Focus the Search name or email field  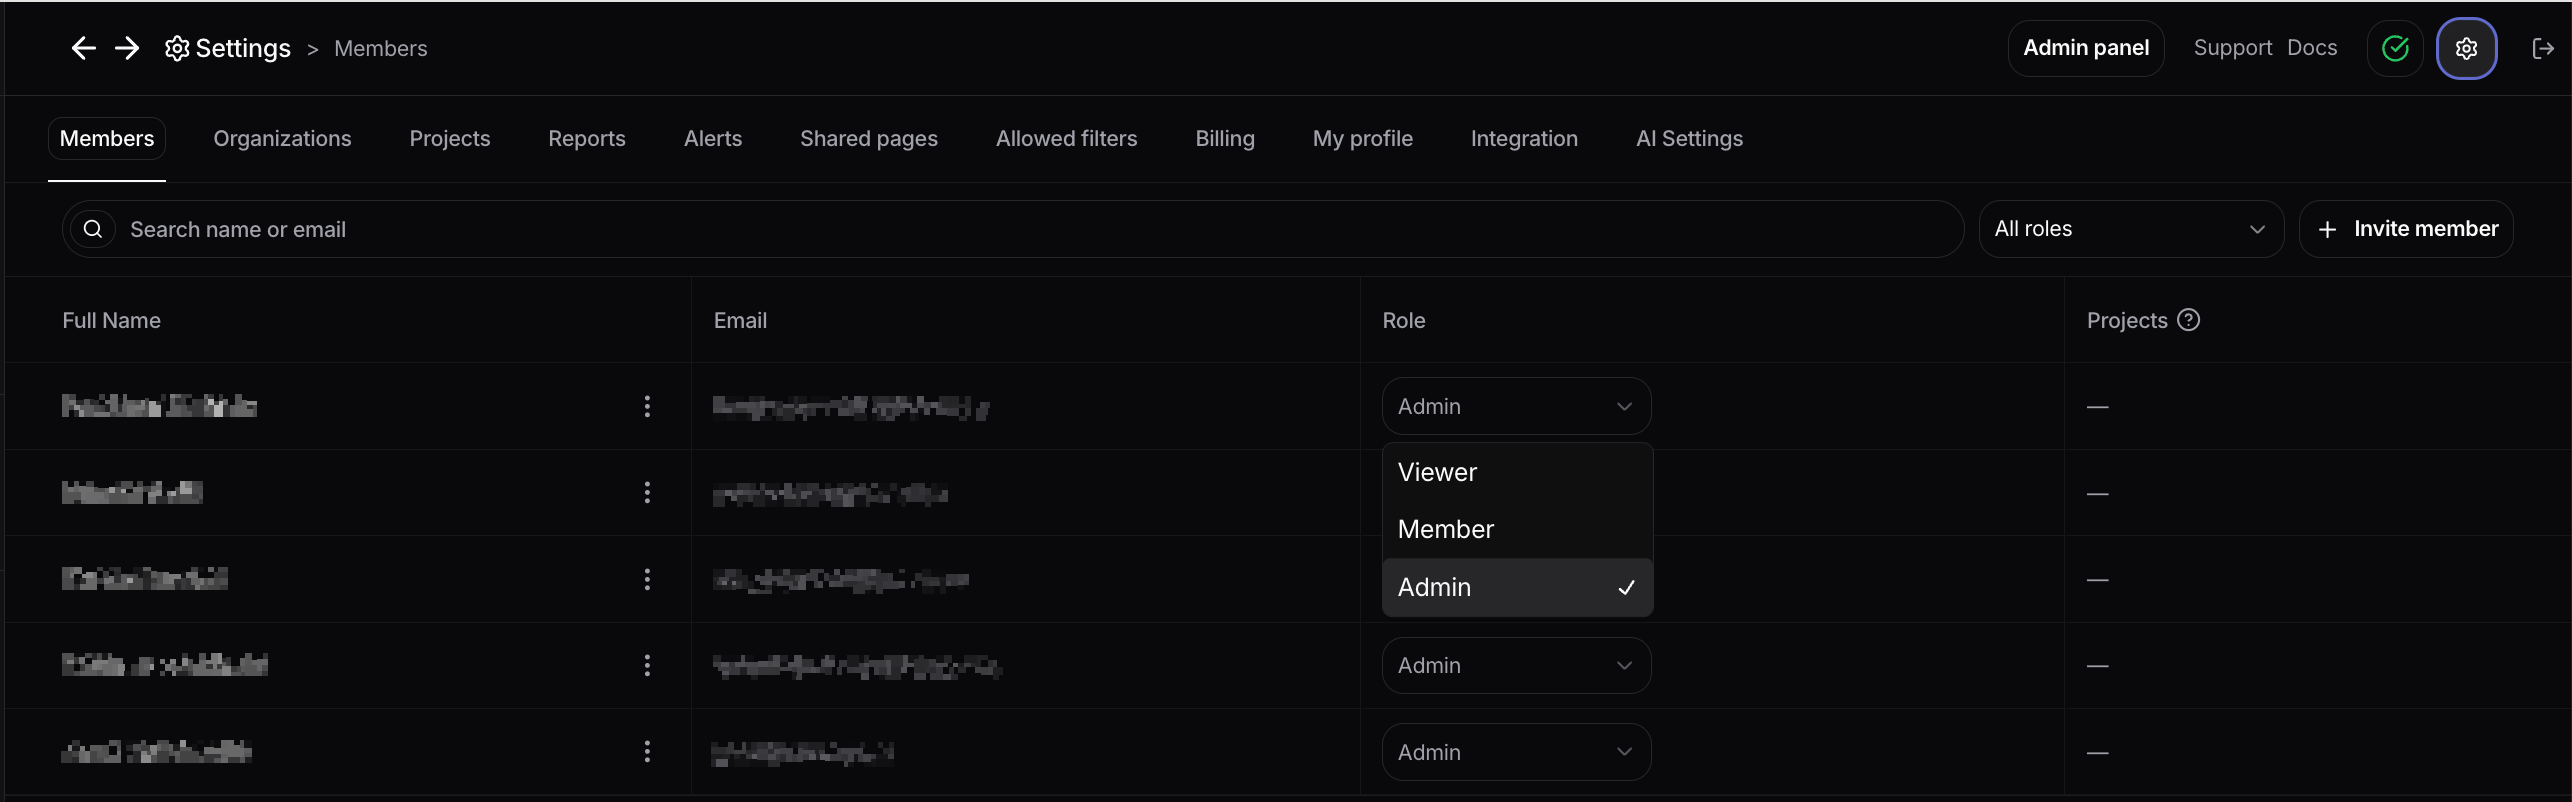pos(1012,229)
